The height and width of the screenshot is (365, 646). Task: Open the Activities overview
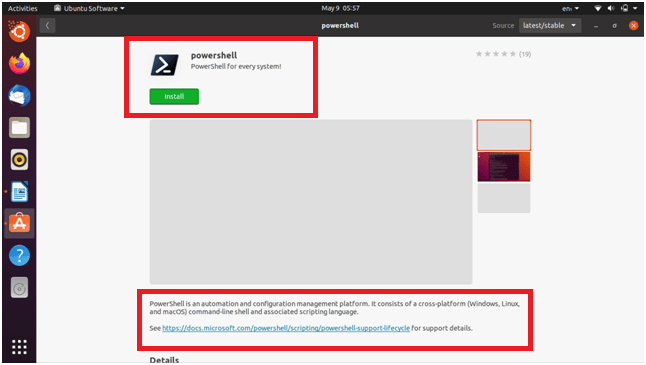23,8
